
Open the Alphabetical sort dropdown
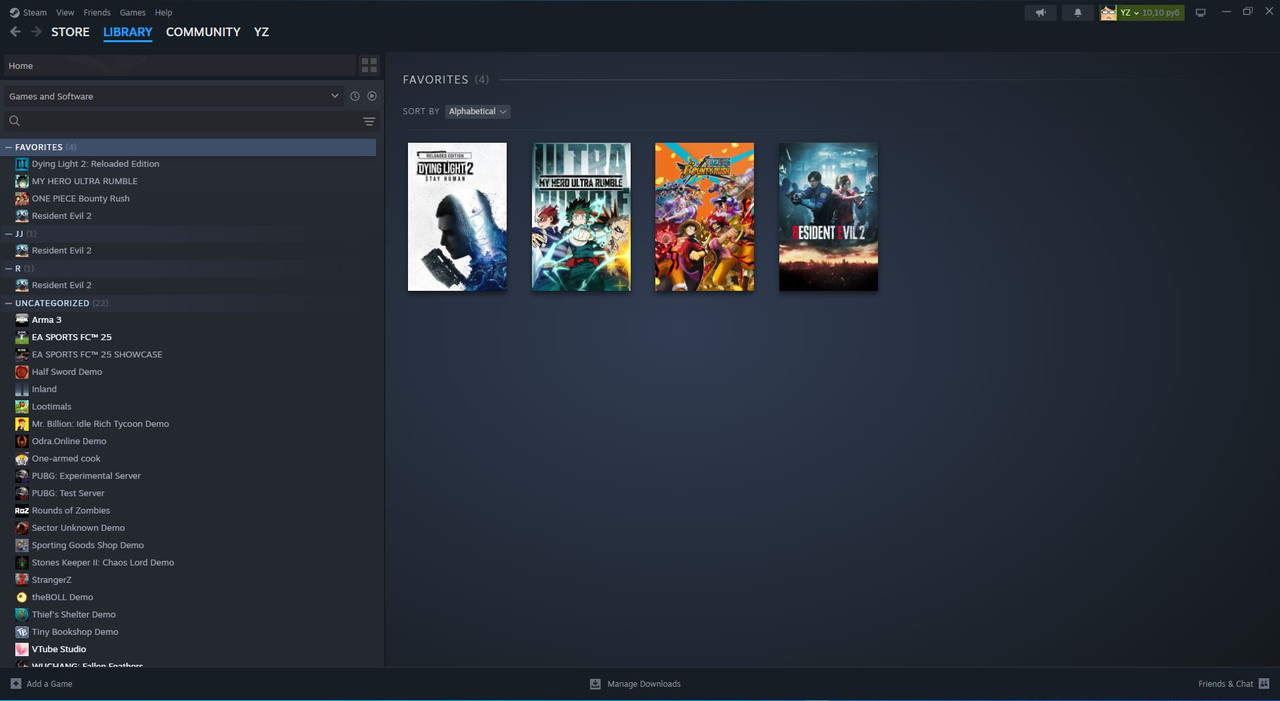click(478, 111)
